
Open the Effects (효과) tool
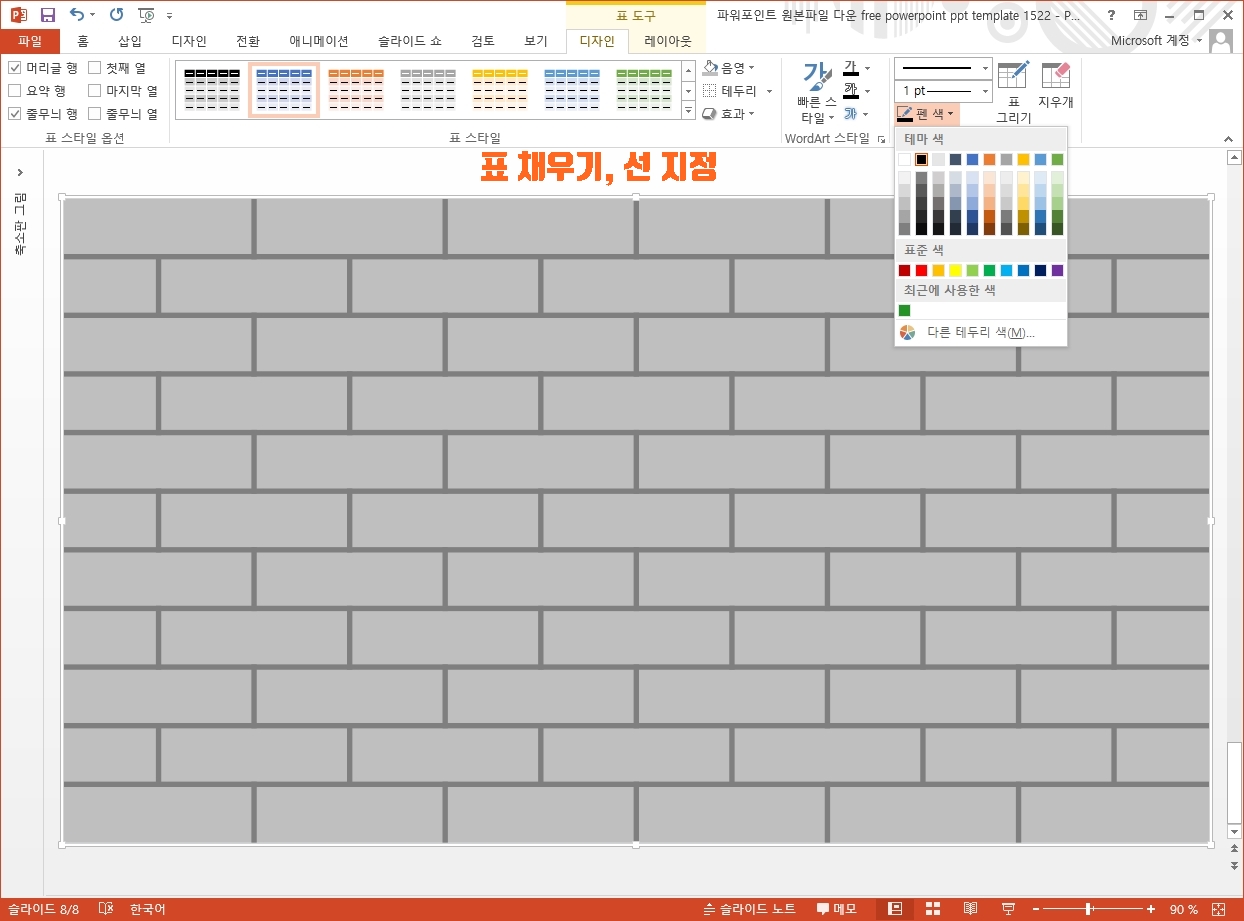[729, 114]
